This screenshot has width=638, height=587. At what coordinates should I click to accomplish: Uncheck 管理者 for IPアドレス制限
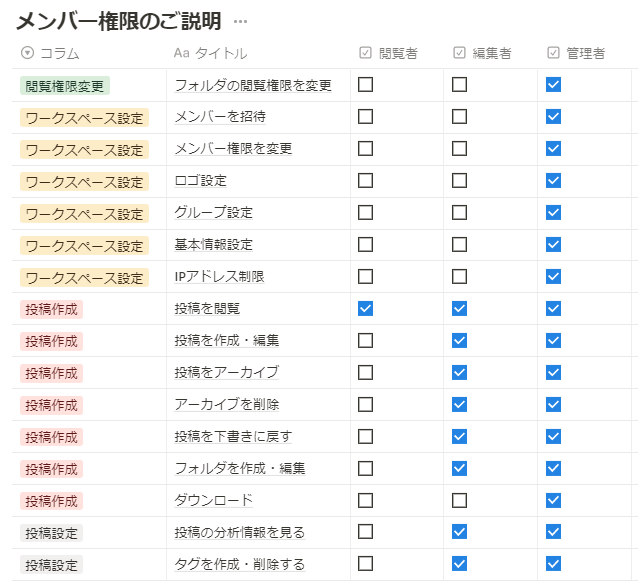coord(554,276)
